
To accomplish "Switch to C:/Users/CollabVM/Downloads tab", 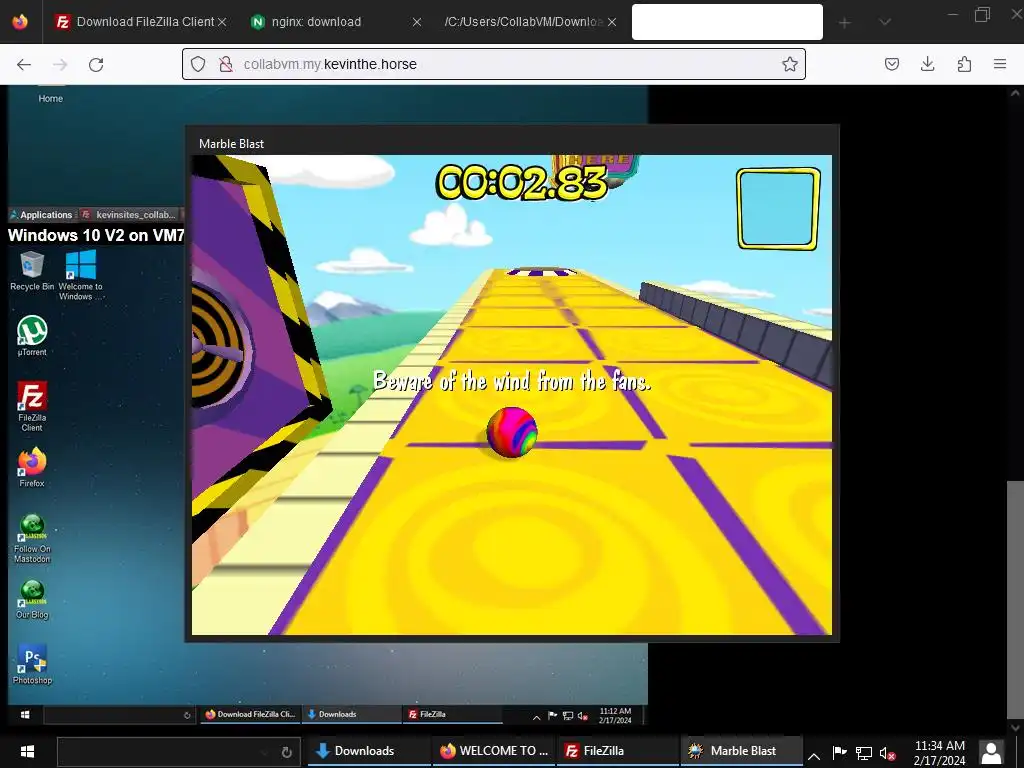I will [x=522, y=22].
